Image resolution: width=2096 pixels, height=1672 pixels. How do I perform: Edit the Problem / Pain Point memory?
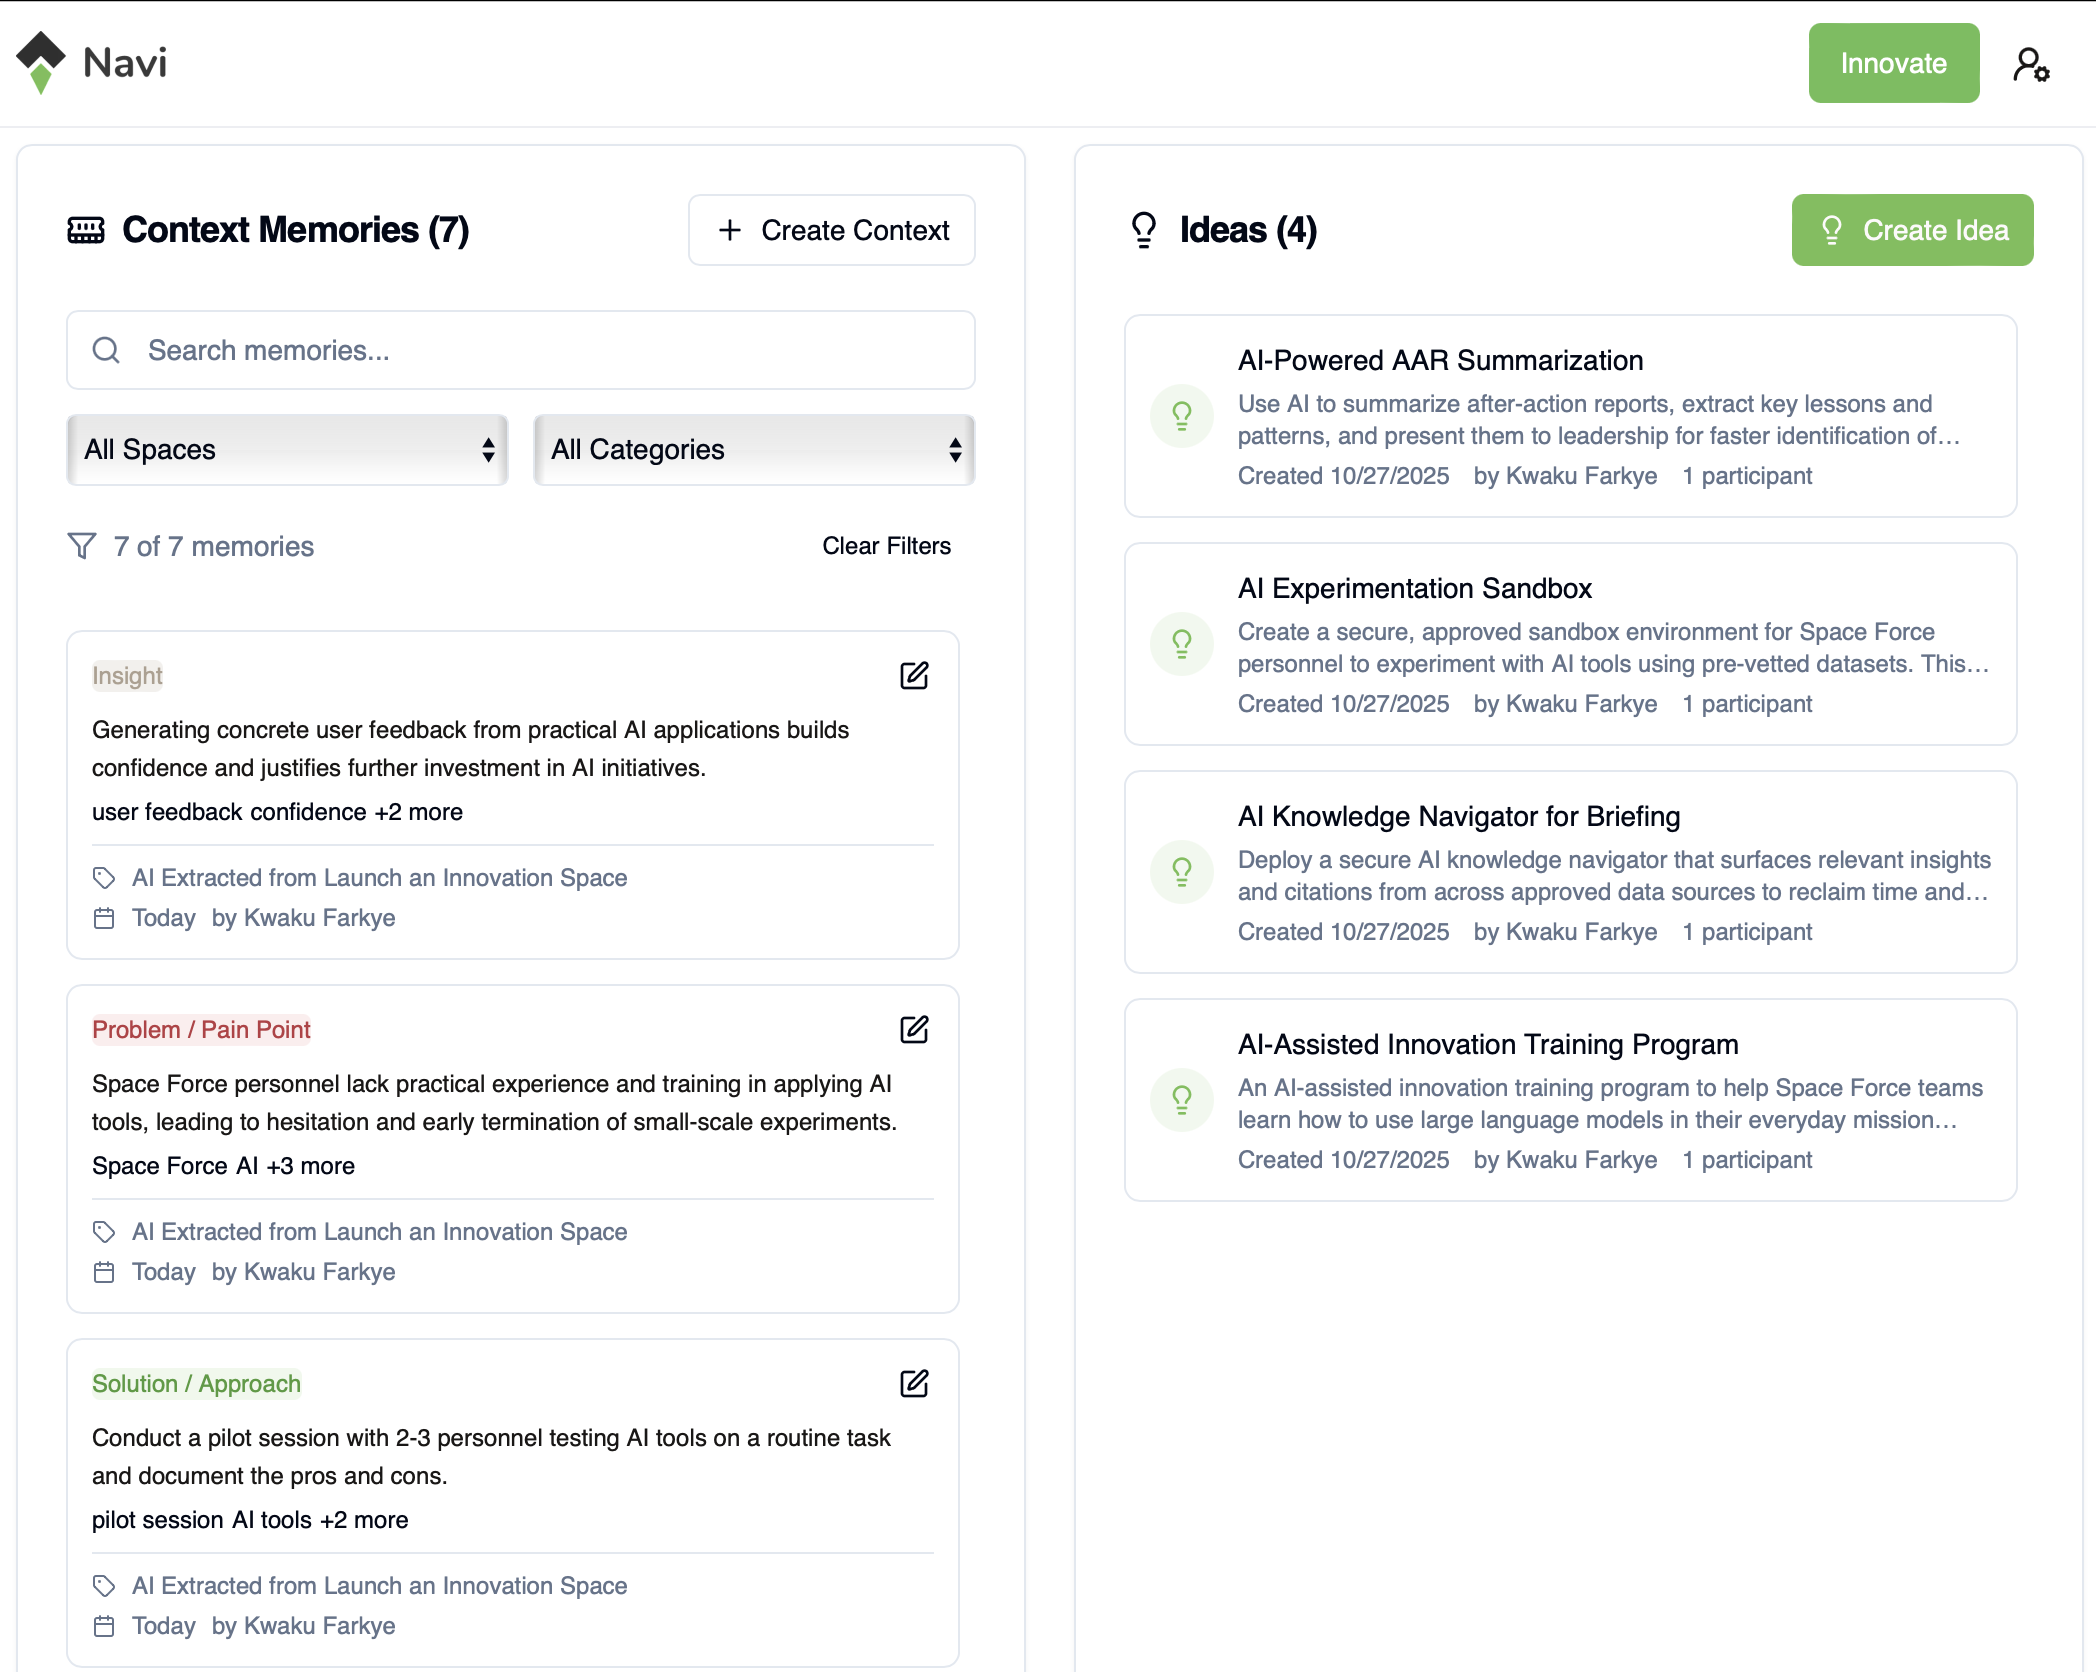pyautogui.click(x=913, y=1030)
